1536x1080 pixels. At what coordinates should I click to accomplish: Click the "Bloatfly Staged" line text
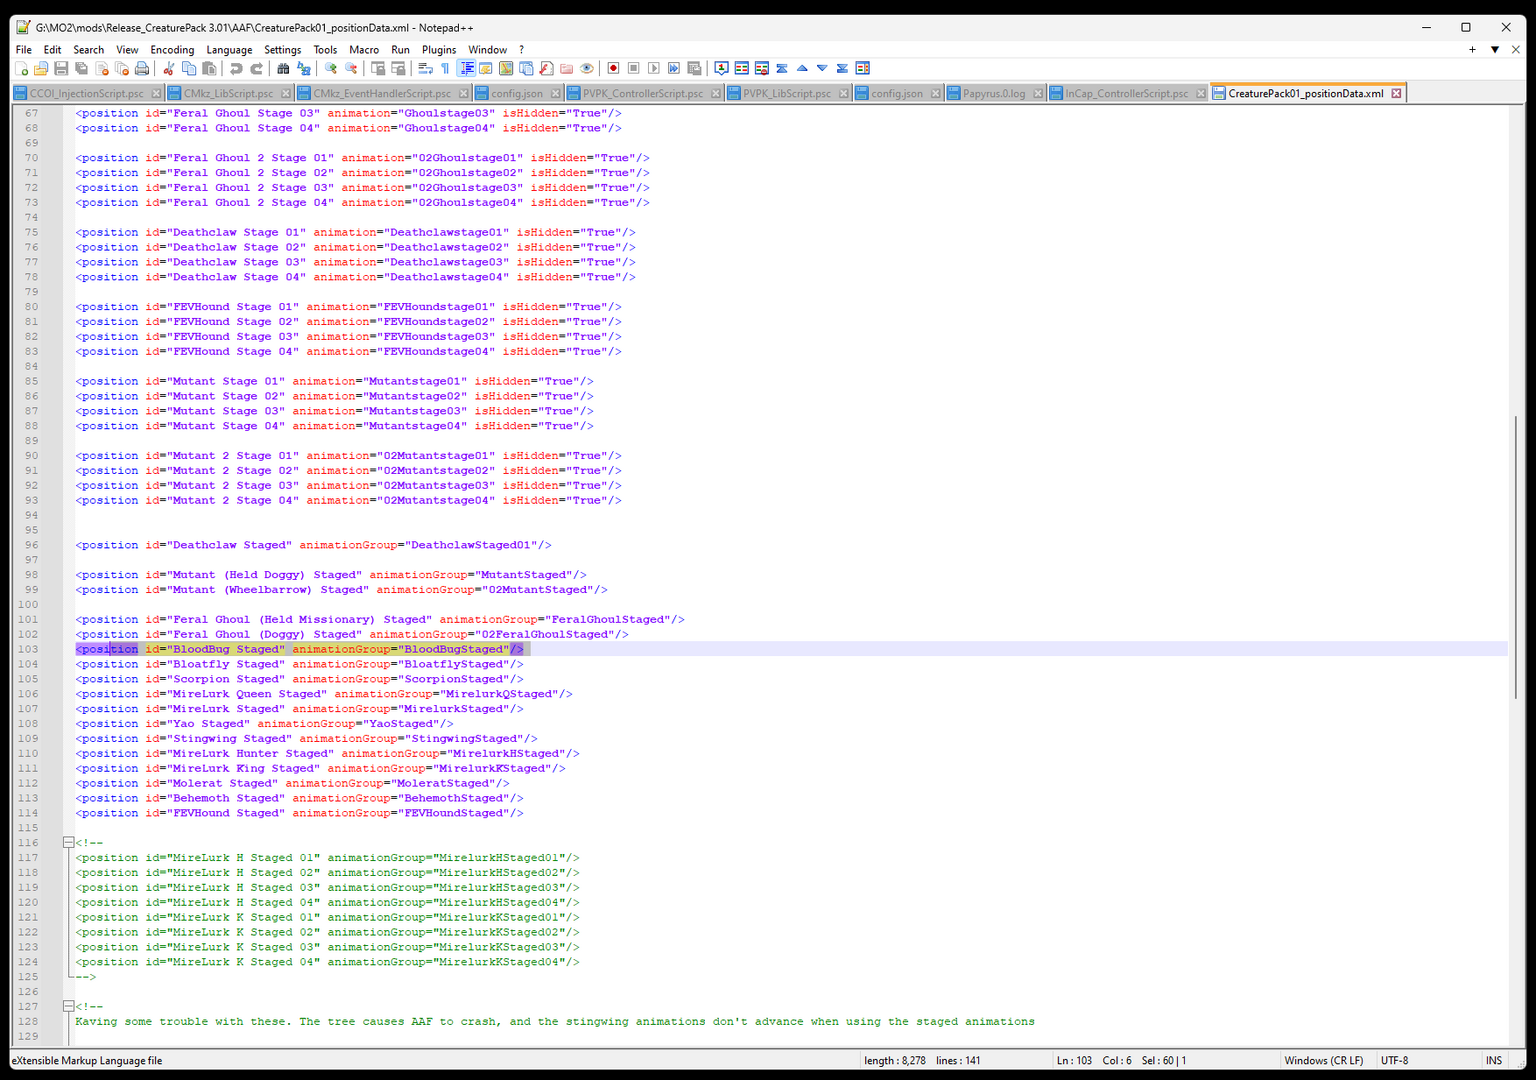pyautogui.click(x=300, y=665)
